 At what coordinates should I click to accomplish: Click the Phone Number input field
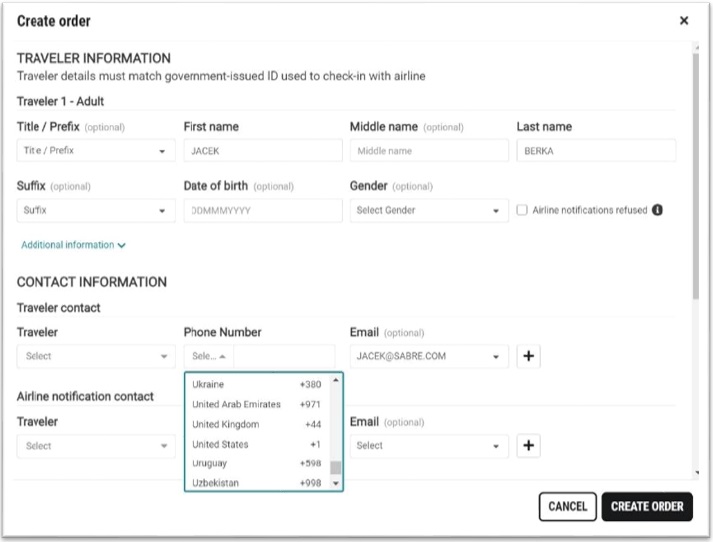pos(284,356)
